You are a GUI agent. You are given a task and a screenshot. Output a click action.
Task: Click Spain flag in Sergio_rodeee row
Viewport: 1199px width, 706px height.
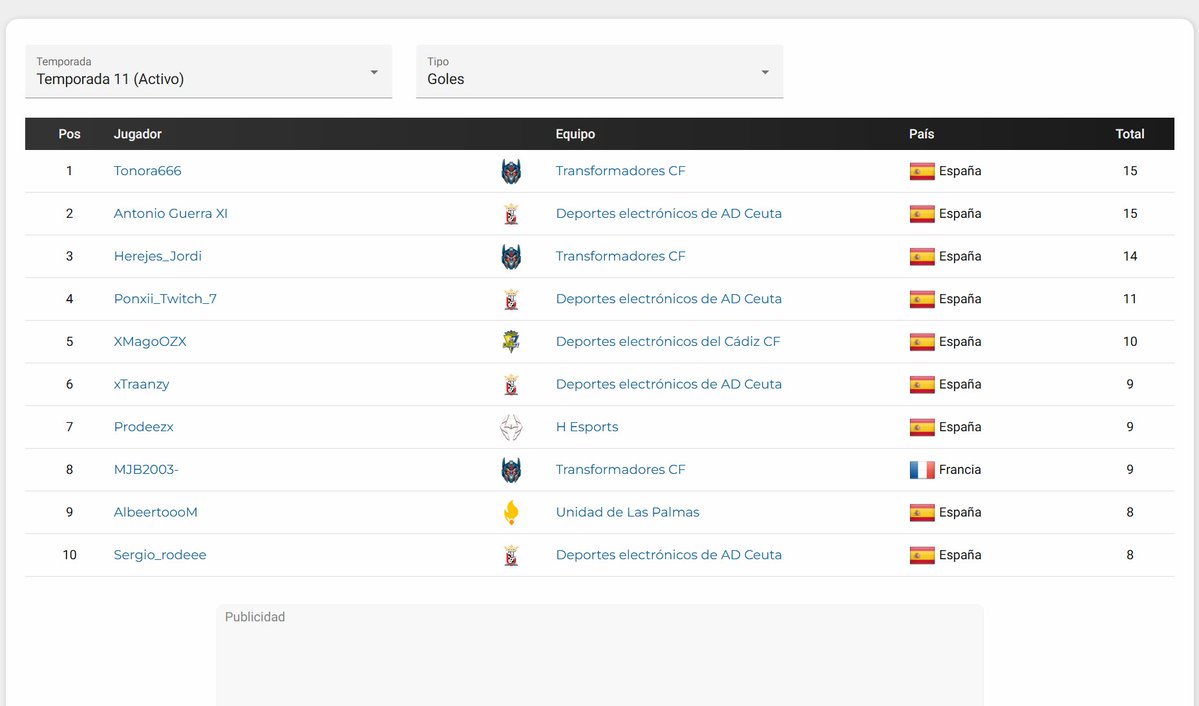922,555
